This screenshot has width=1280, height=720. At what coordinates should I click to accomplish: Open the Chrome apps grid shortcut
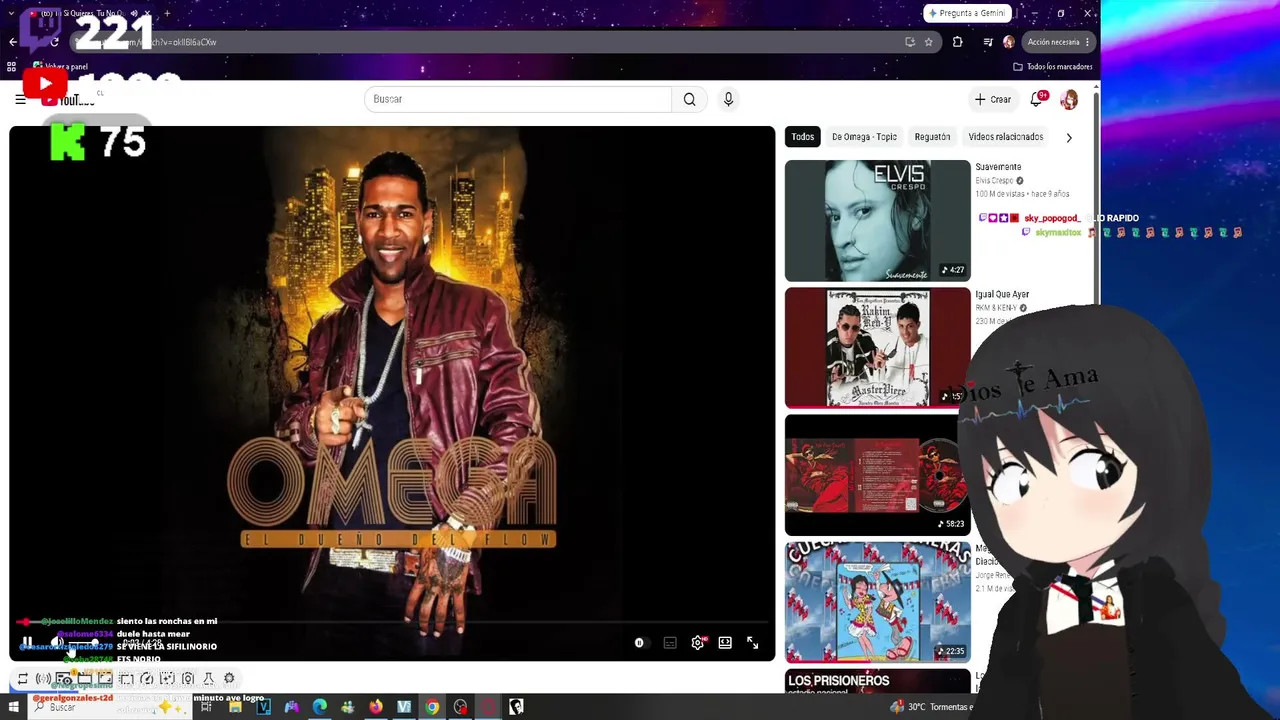pyautogui.click(x=11, y=67)
